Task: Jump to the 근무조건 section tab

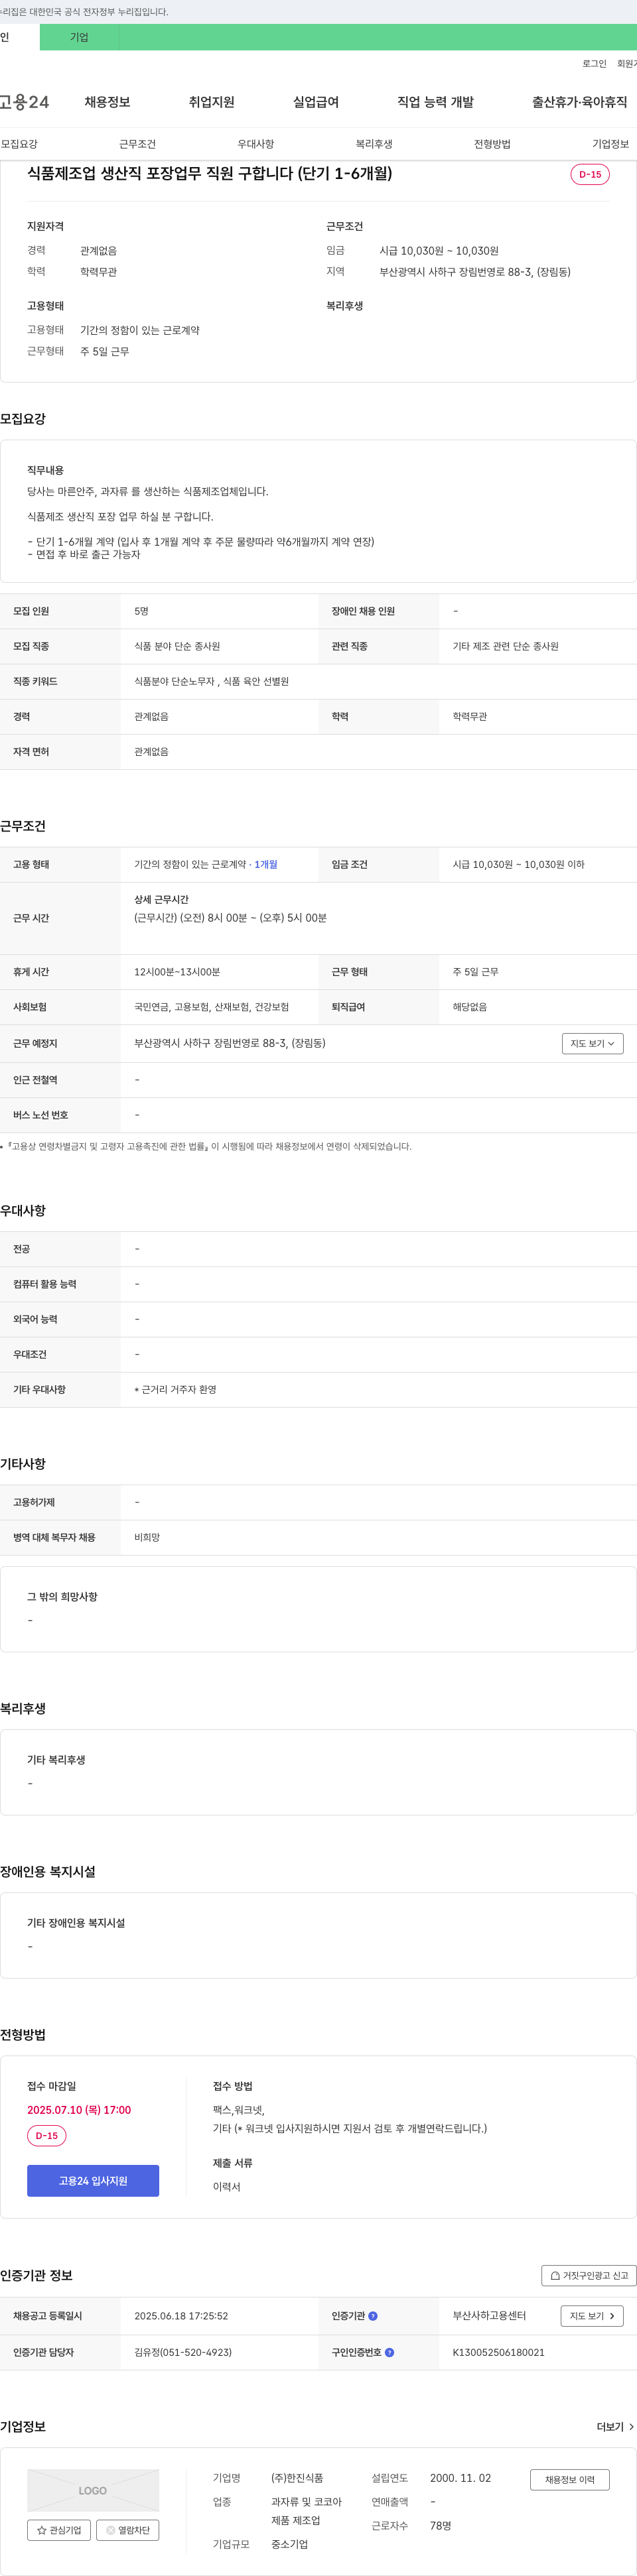Action: click(x=137, y=144)
